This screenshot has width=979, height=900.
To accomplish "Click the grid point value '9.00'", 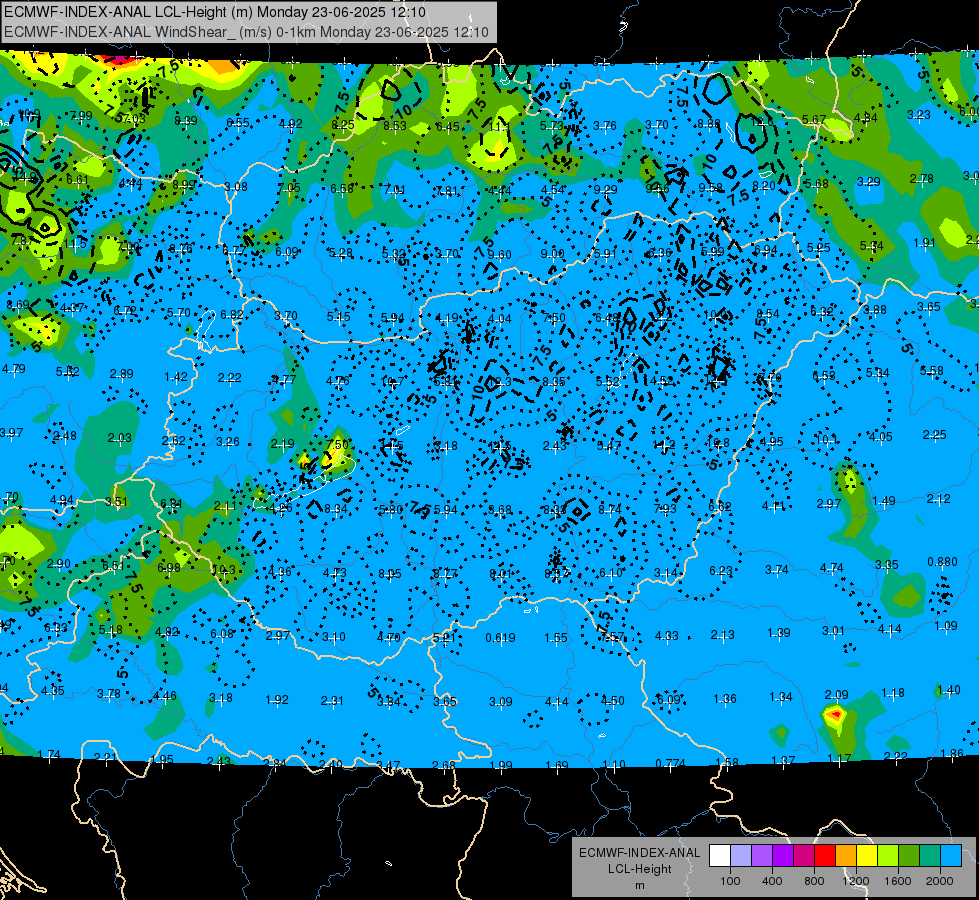I will pyautogui.click(x=553, y=253).
